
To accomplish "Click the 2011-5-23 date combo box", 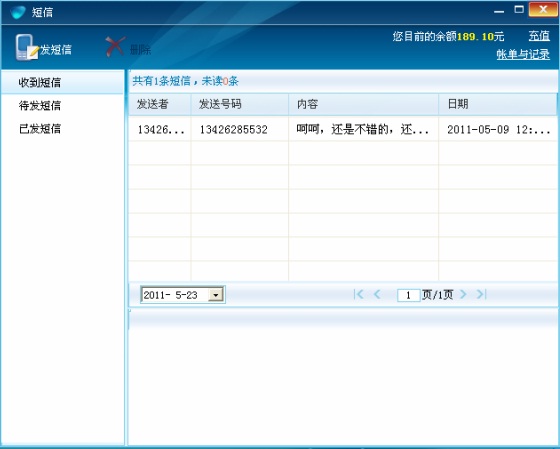I will click(x=183, y=295).
